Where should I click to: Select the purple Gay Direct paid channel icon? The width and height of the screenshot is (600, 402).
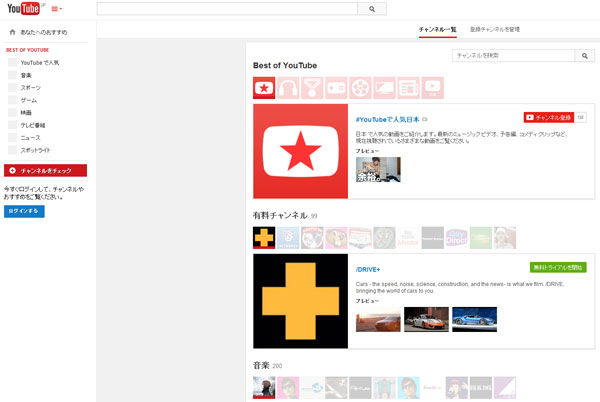coord(457,238)
